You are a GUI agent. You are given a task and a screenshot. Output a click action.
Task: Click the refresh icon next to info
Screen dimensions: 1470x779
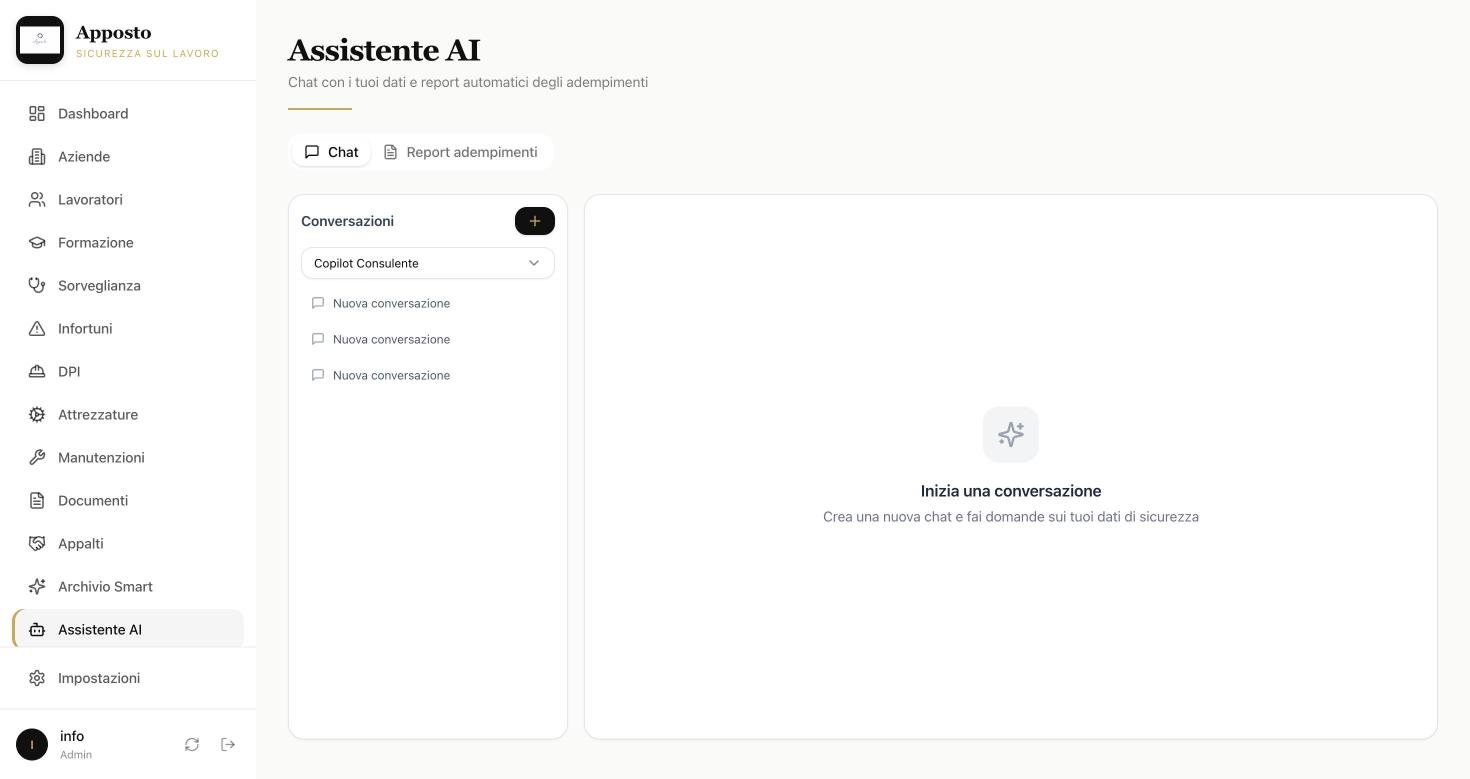(192, 744)
